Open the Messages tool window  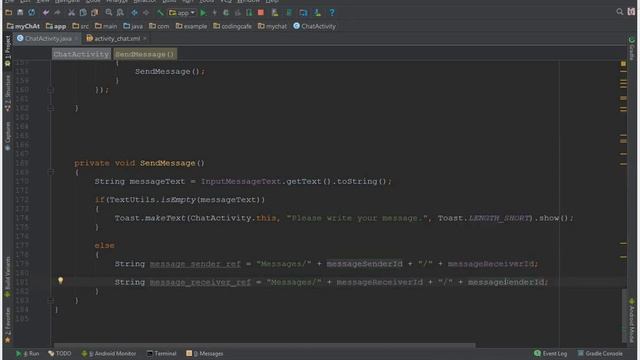coord(204,353)
